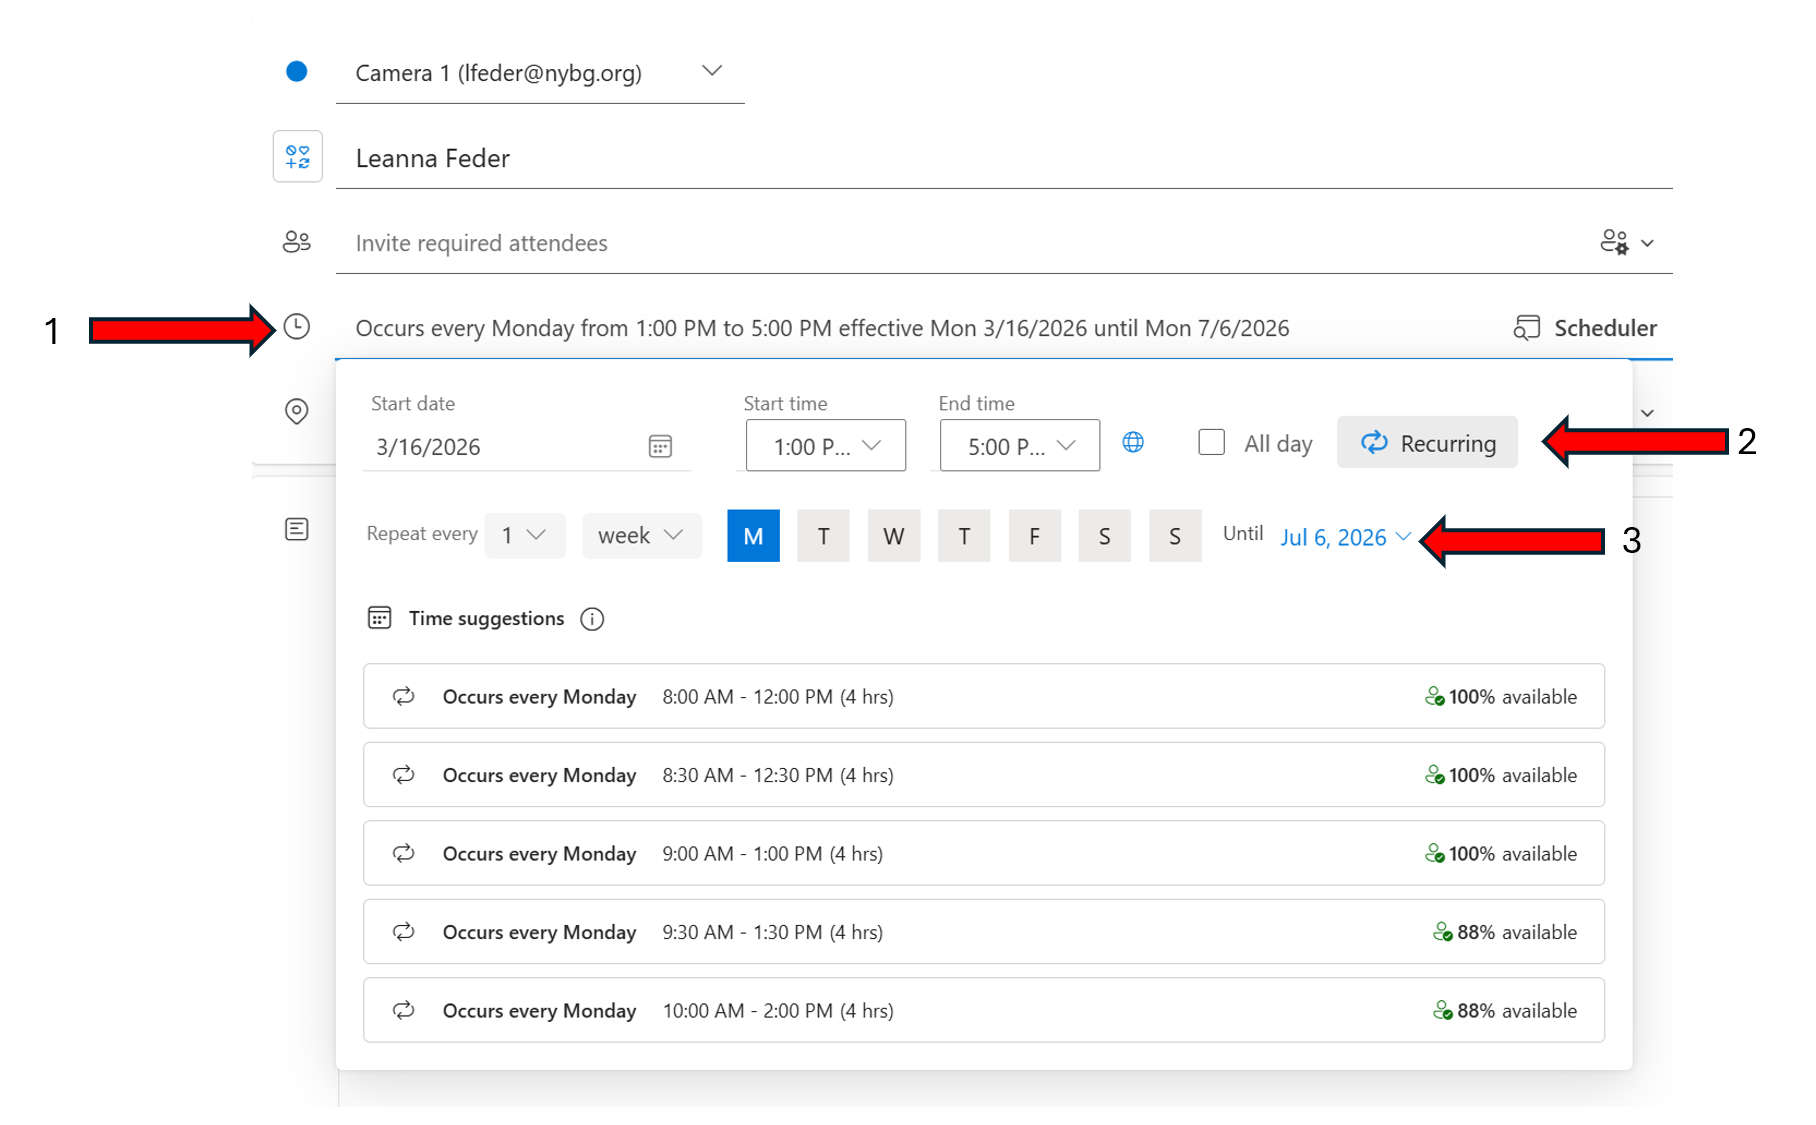This screenshot has width=1816, height=1125.
Task: Click the time zone globe icon
Action: click(x=1133, y=442)
